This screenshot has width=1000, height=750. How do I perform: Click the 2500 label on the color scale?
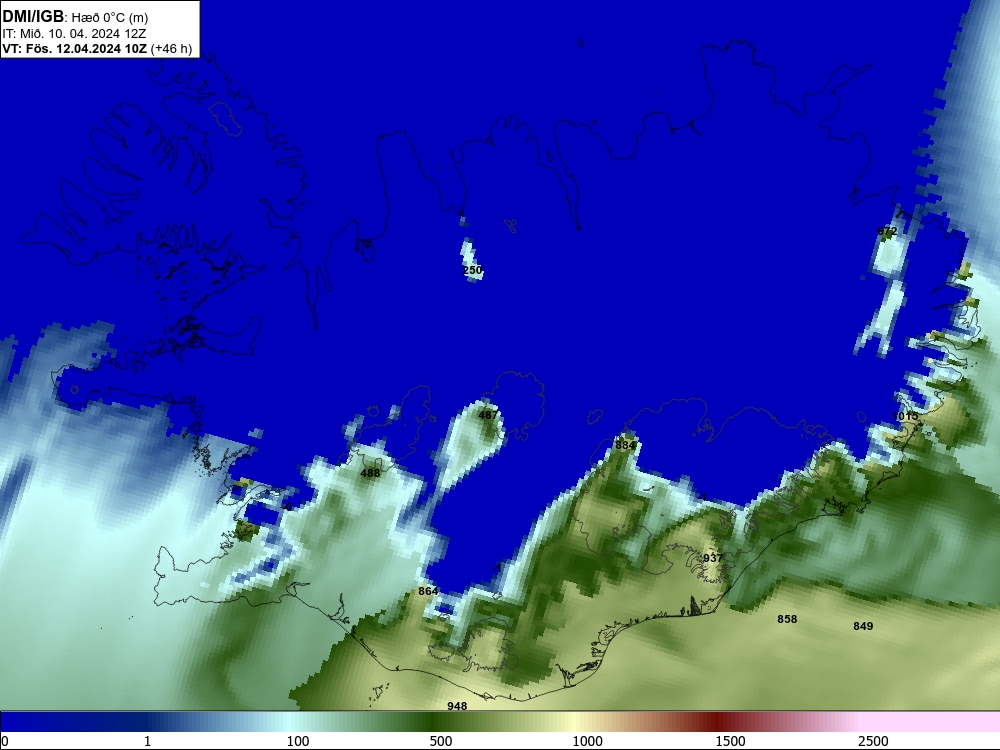point(873,741)
